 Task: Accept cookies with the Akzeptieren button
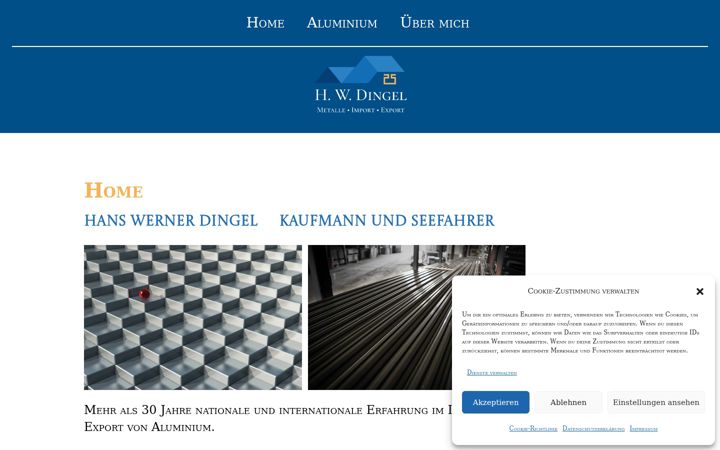click(x=495, y=402)
